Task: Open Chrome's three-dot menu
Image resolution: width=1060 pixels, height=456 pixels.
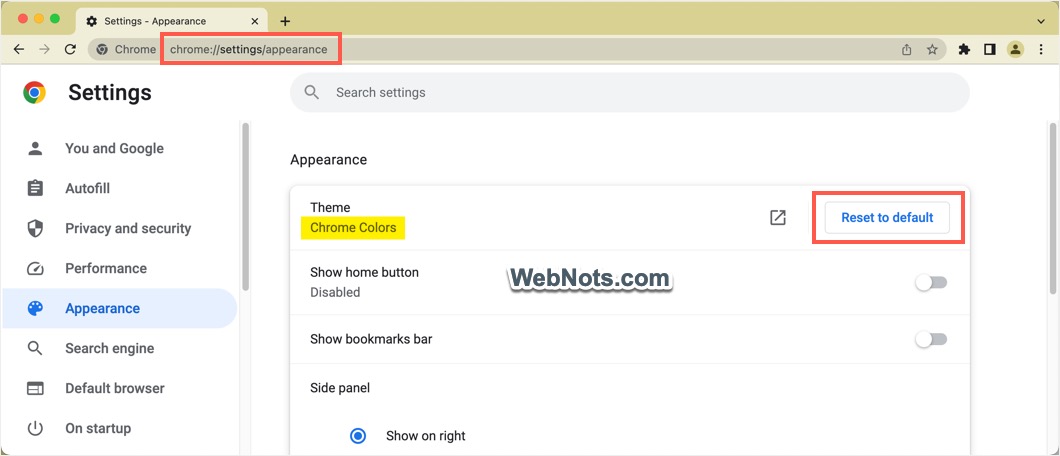Action: (x=1041, y=49)
